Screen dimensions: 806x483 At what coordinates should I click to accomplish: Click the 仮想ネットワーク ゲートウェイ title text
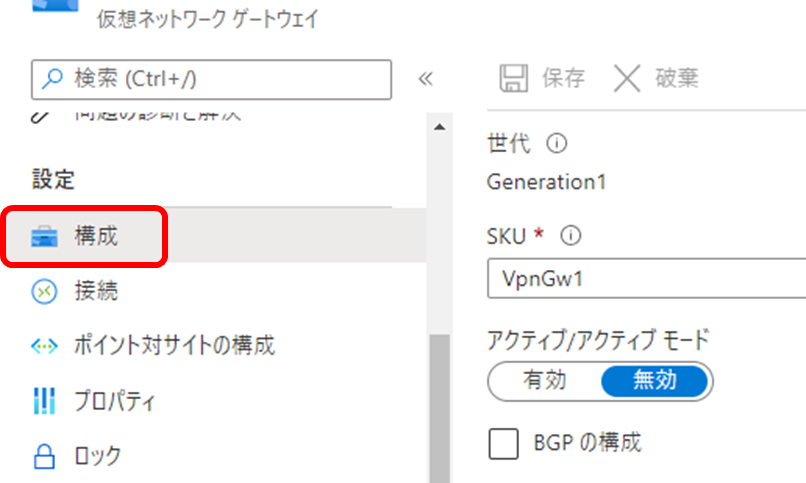pyautogui.click(x=208, y=19)
